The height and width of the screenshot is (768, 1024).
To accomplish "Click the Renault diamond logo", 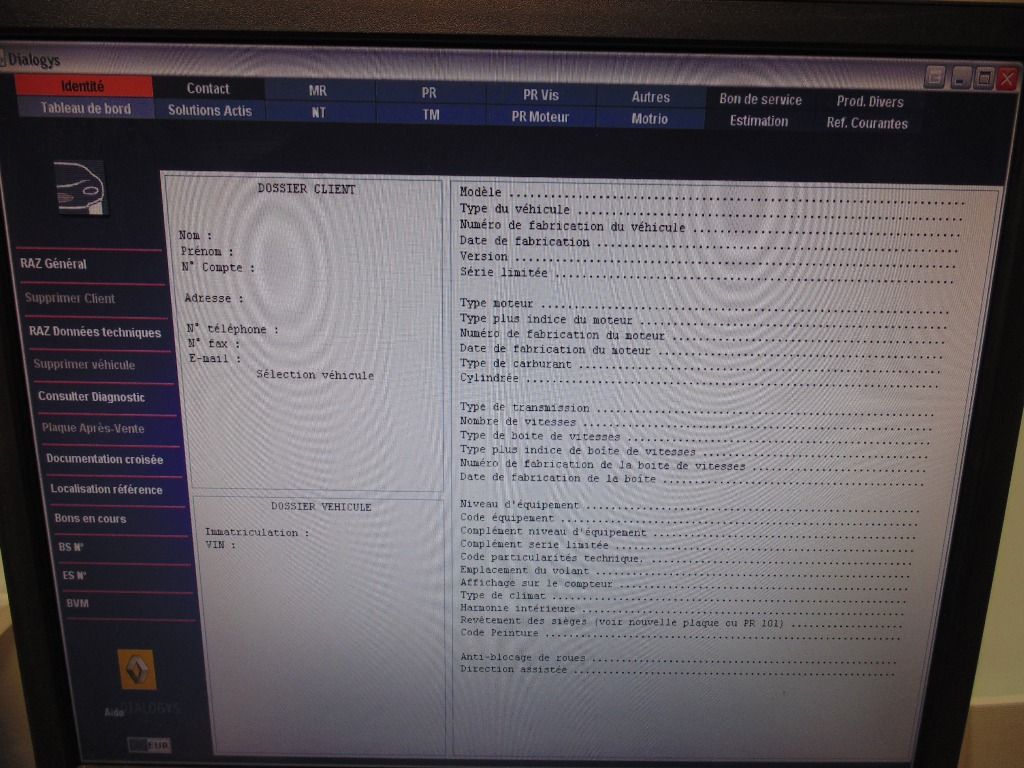I will [x=137, y=669].
